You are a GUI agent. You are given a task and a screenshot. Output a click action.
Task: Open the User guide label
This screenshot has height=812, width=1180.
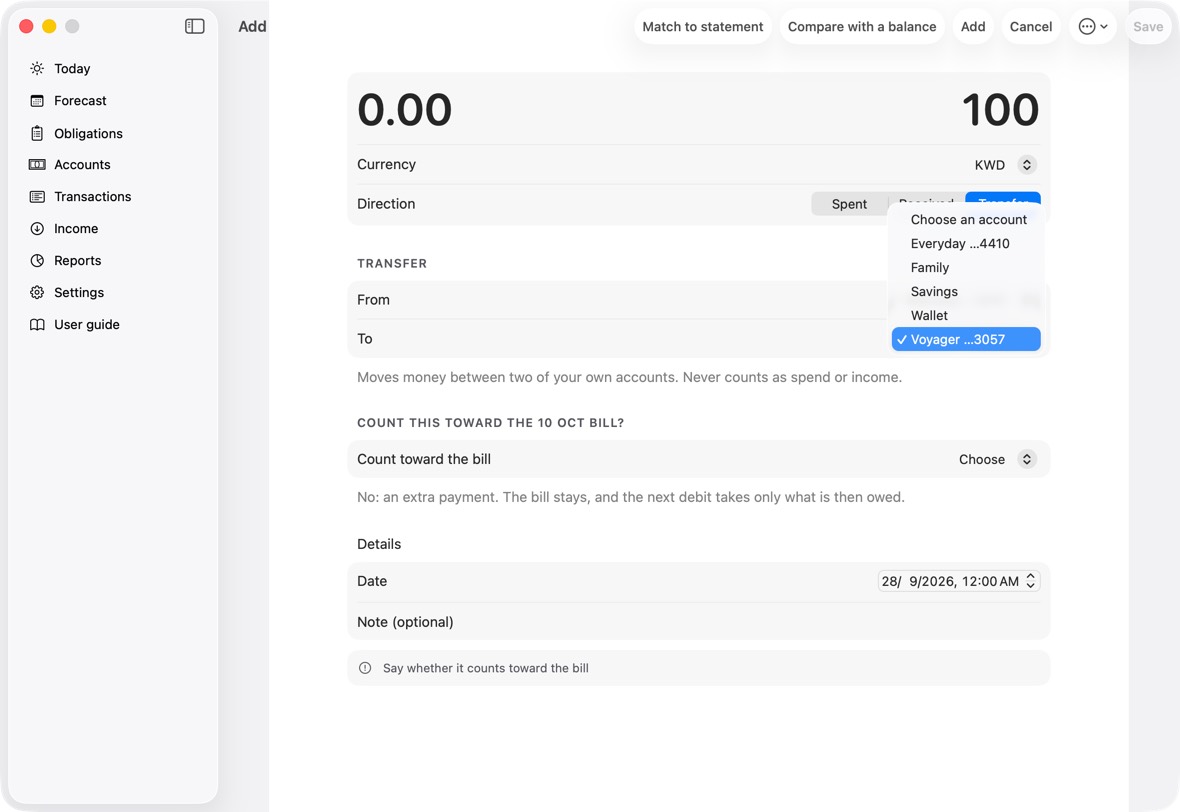[87, 324]
